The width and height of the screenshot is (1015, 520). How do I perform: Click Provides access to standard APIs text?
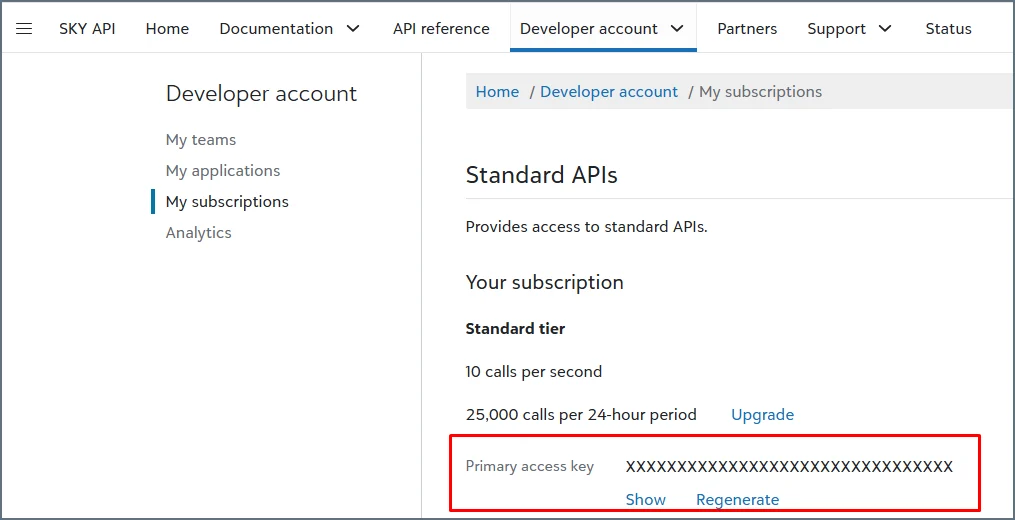[586, 227]
